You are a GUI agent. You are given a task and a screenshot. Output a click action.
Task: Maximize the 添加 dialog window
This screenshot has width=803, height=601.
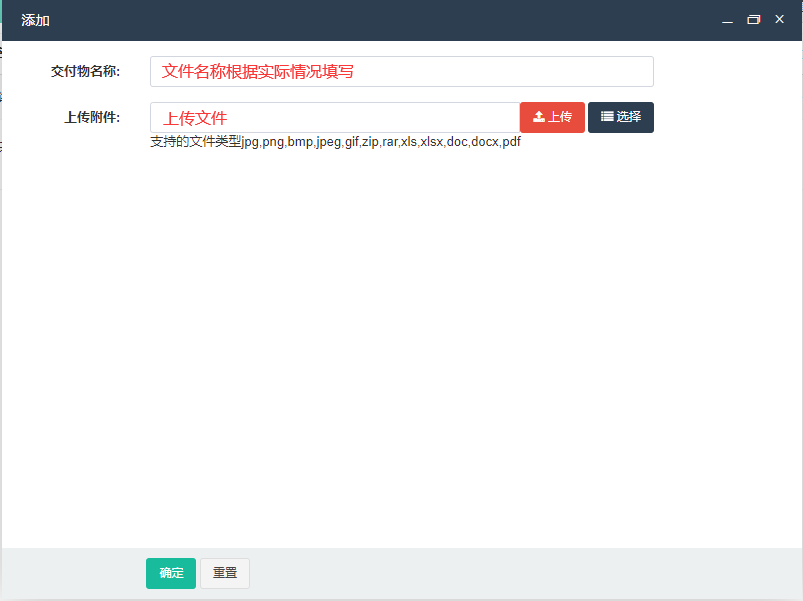tap(753, 19)
